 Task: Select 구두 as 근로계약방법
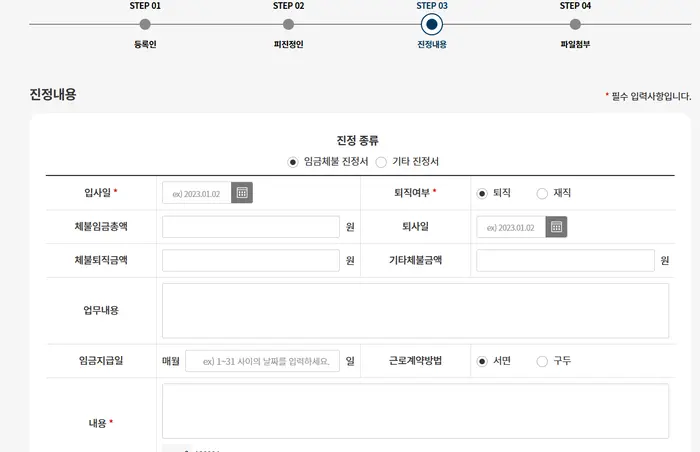click(542, 361)
